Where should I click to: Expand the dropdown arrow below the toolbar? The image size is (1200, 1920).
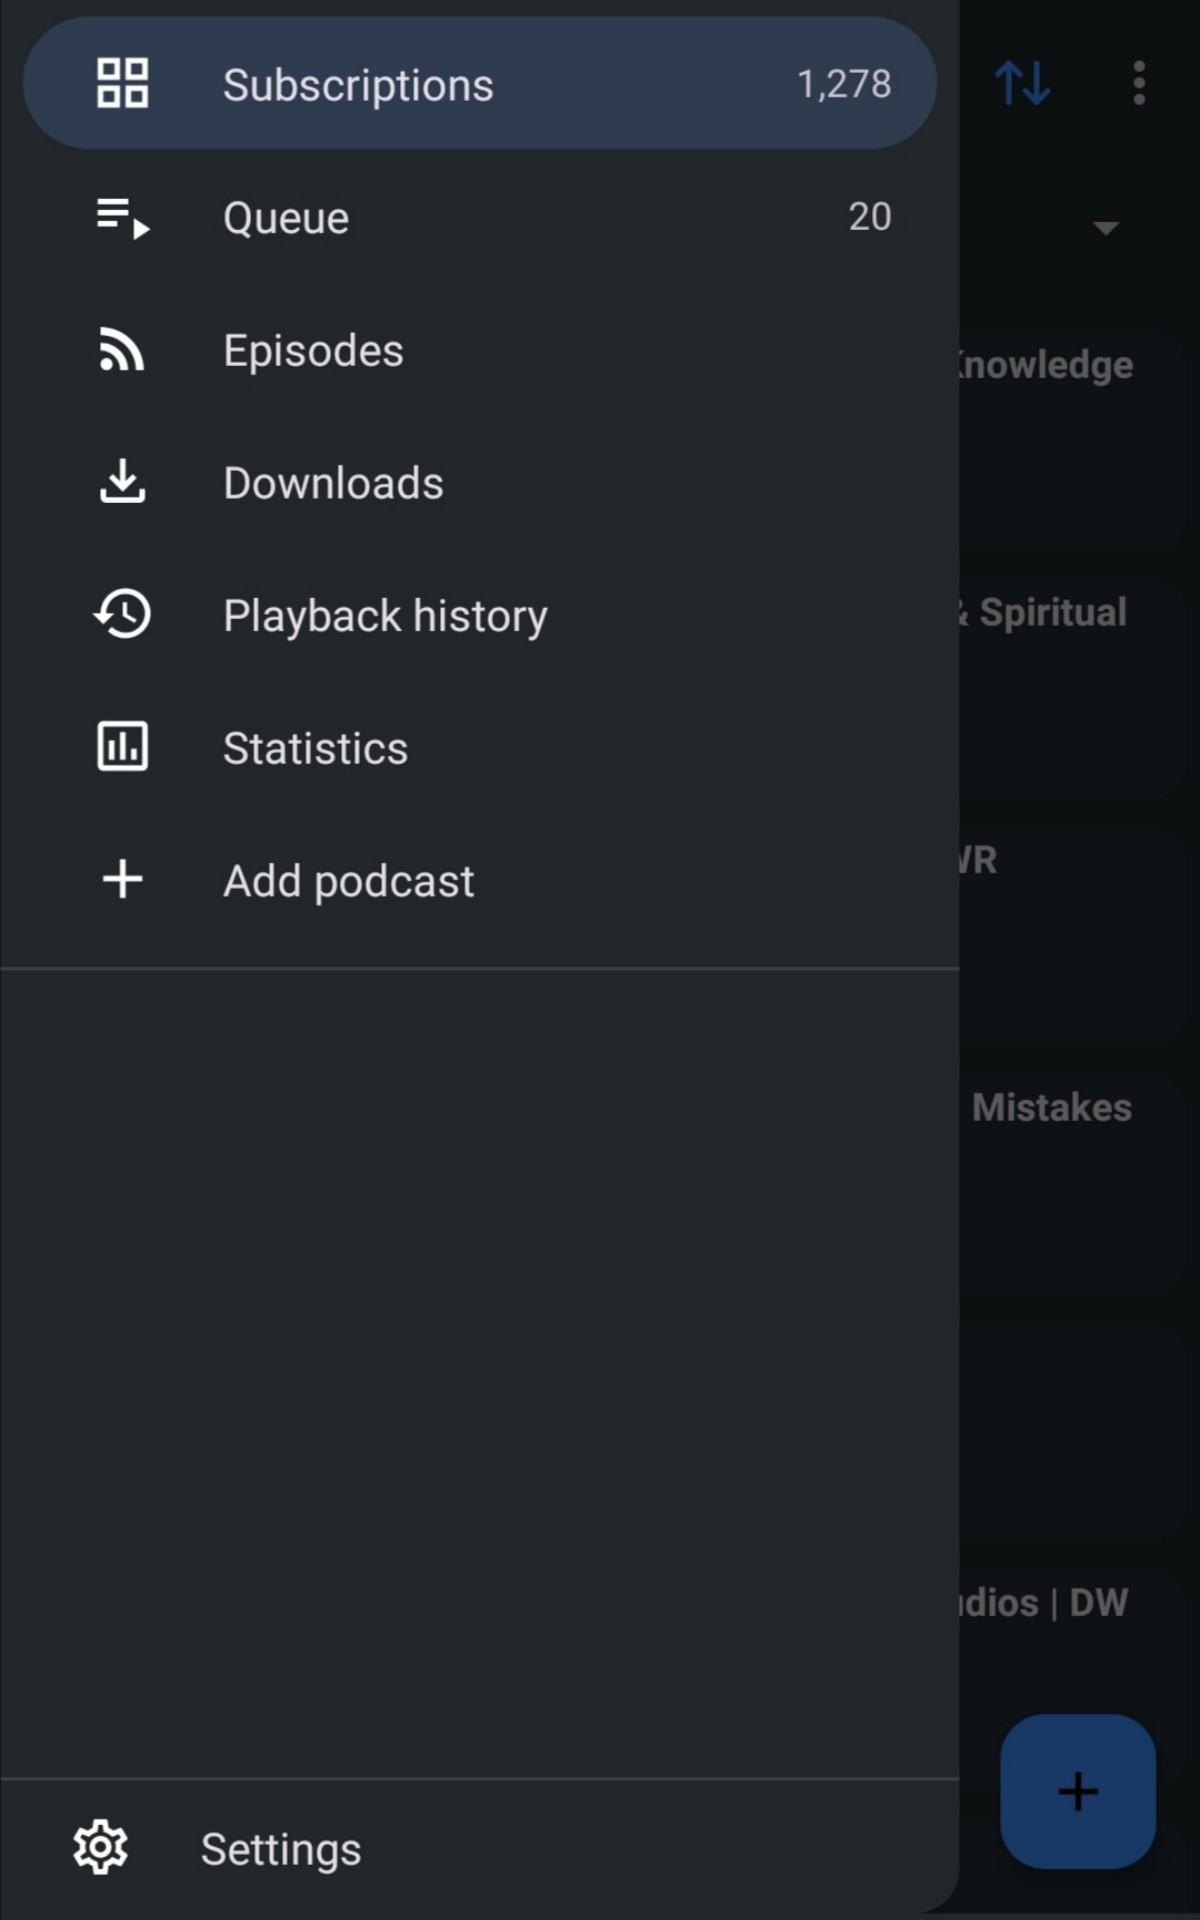coord(1105,228)
